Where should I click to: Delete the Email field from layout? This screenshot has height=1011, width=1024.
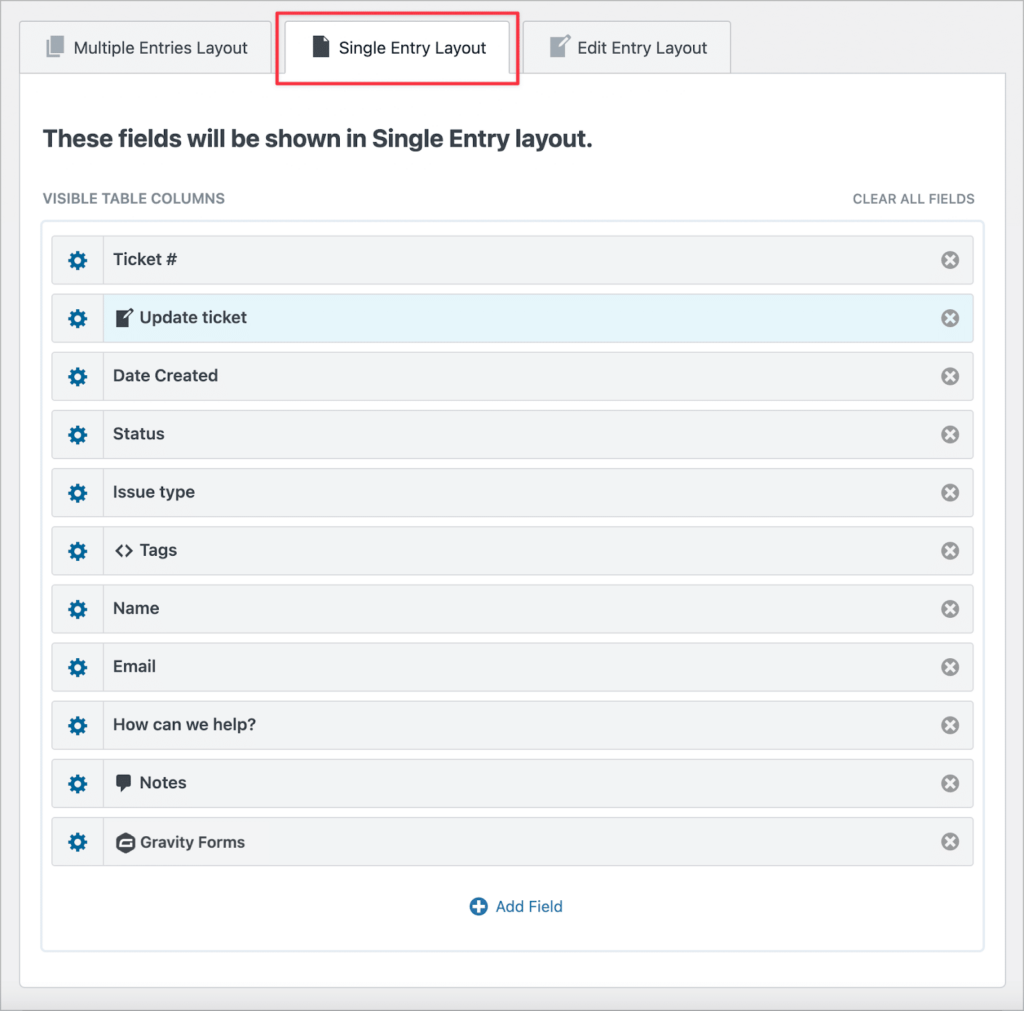pos(950,667)
